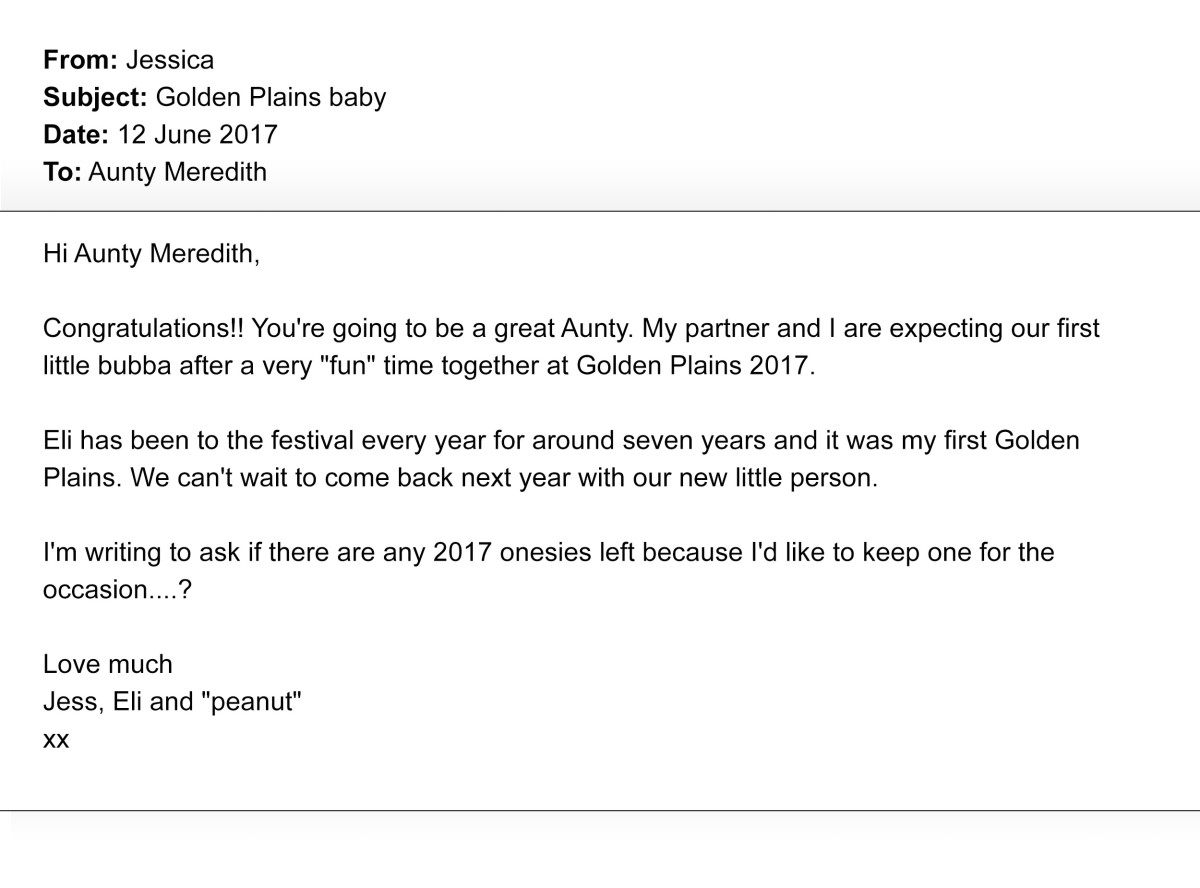This screenshot has width=1200, height=888.
Task: Click the name Eli starting the second paragraph
Action: point(58,440)
